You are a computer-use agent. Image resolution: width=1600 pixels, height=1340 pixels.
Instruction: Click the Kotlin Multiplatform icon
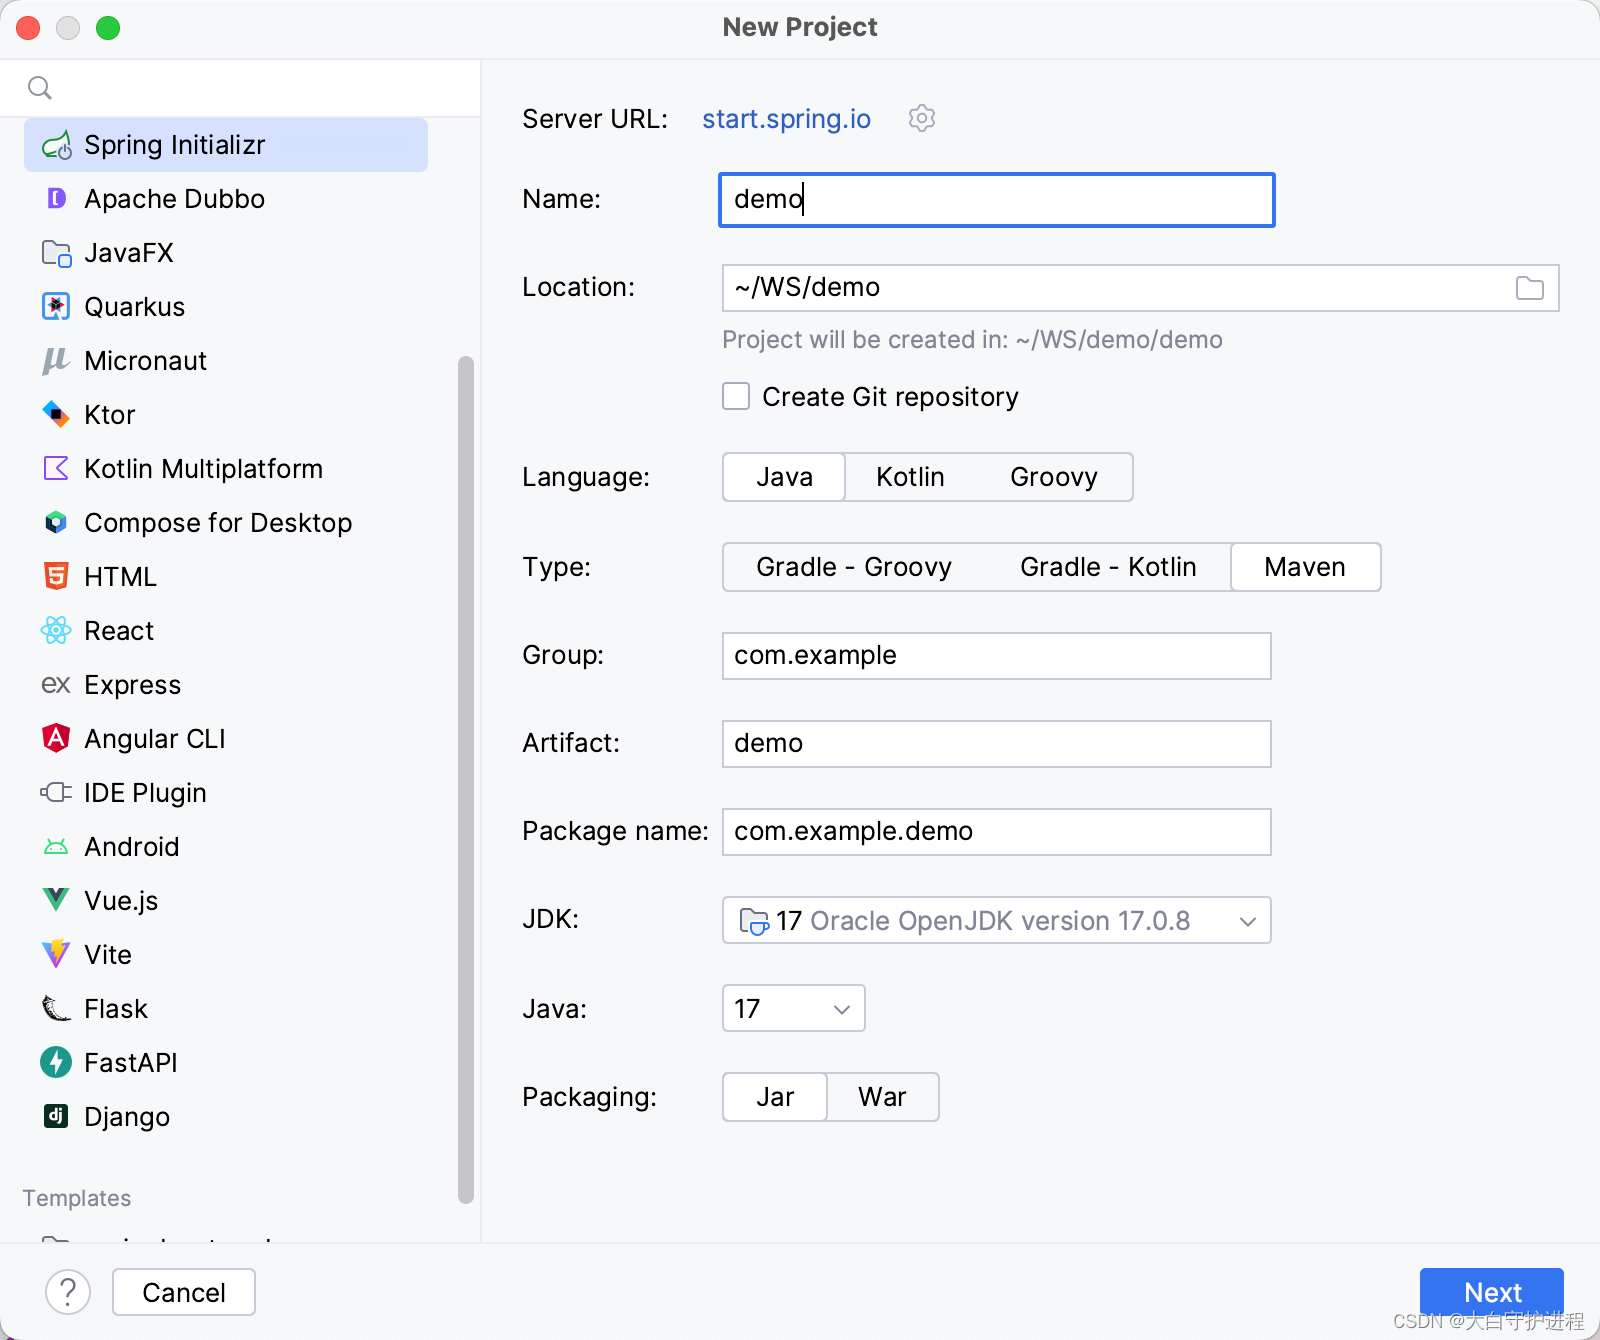coord(56,469)
